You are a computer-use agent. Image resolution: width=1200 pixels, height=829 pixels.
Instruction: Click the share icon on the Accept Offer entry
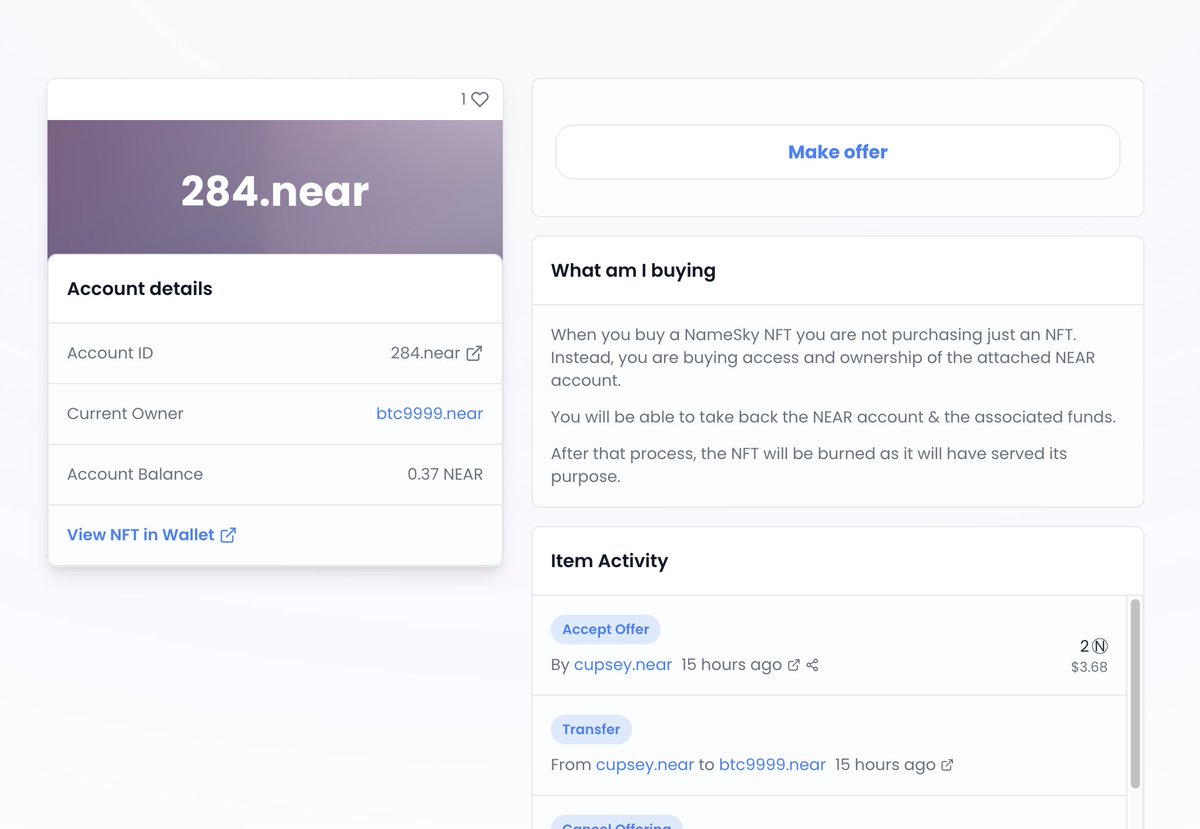point(812,664)
